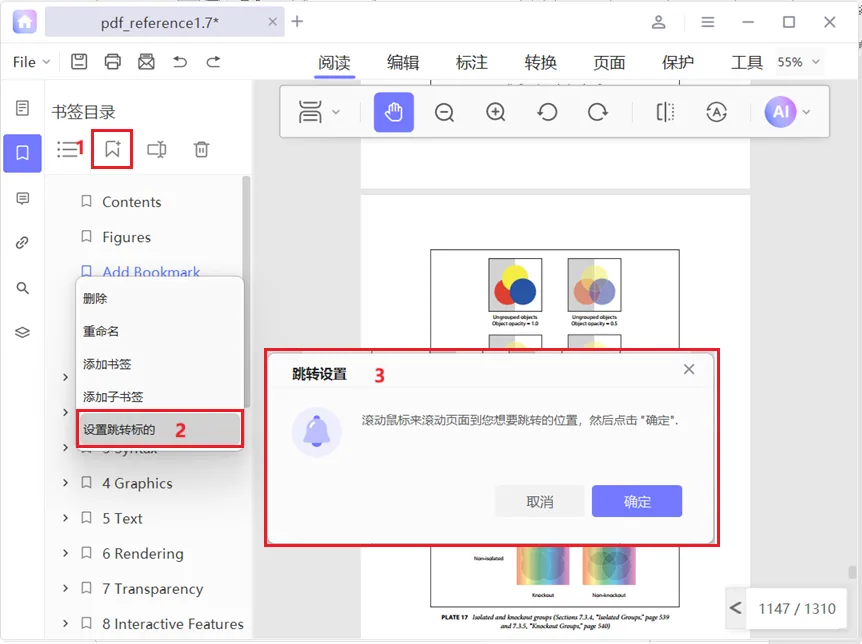Click the page number field 1147 / 1310
This screenshot has width=862, height=644.
click(797, 609)
